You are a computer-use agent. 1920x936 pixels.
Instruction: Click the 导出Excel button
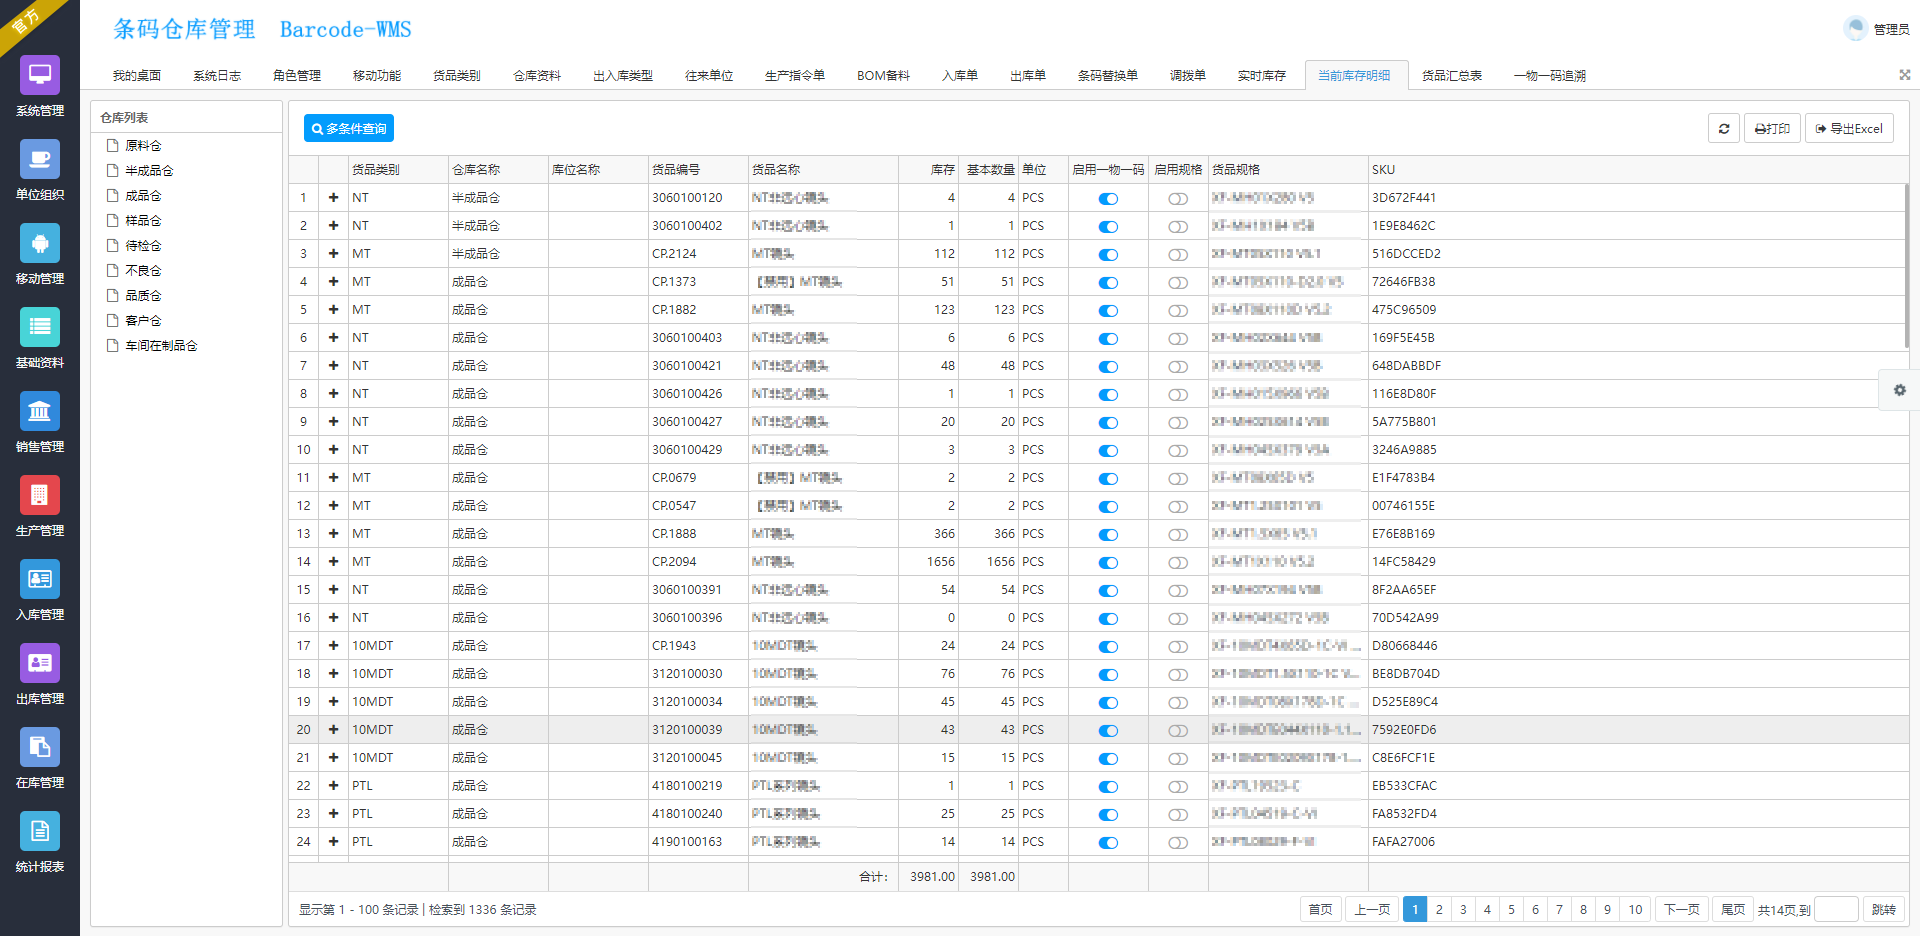tap(1849, 128)
